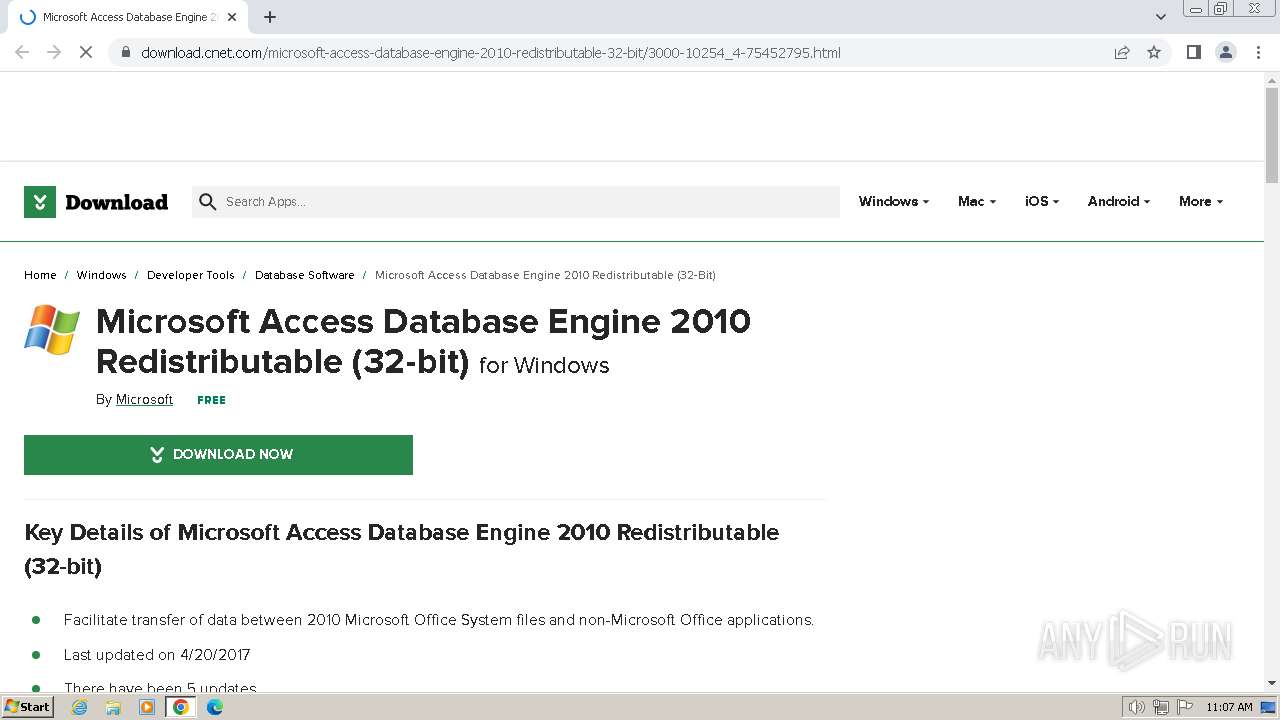This screenshot has width=1280, height=720.
Task: Open the Chrome three-dot menu
Action: point(1258,52)
